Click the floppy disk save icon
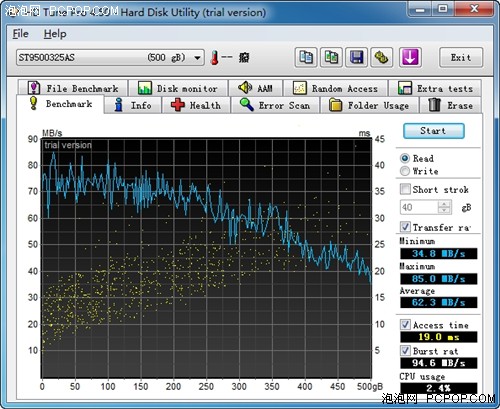This screenshot has width=500, height=409. point(356,57)
